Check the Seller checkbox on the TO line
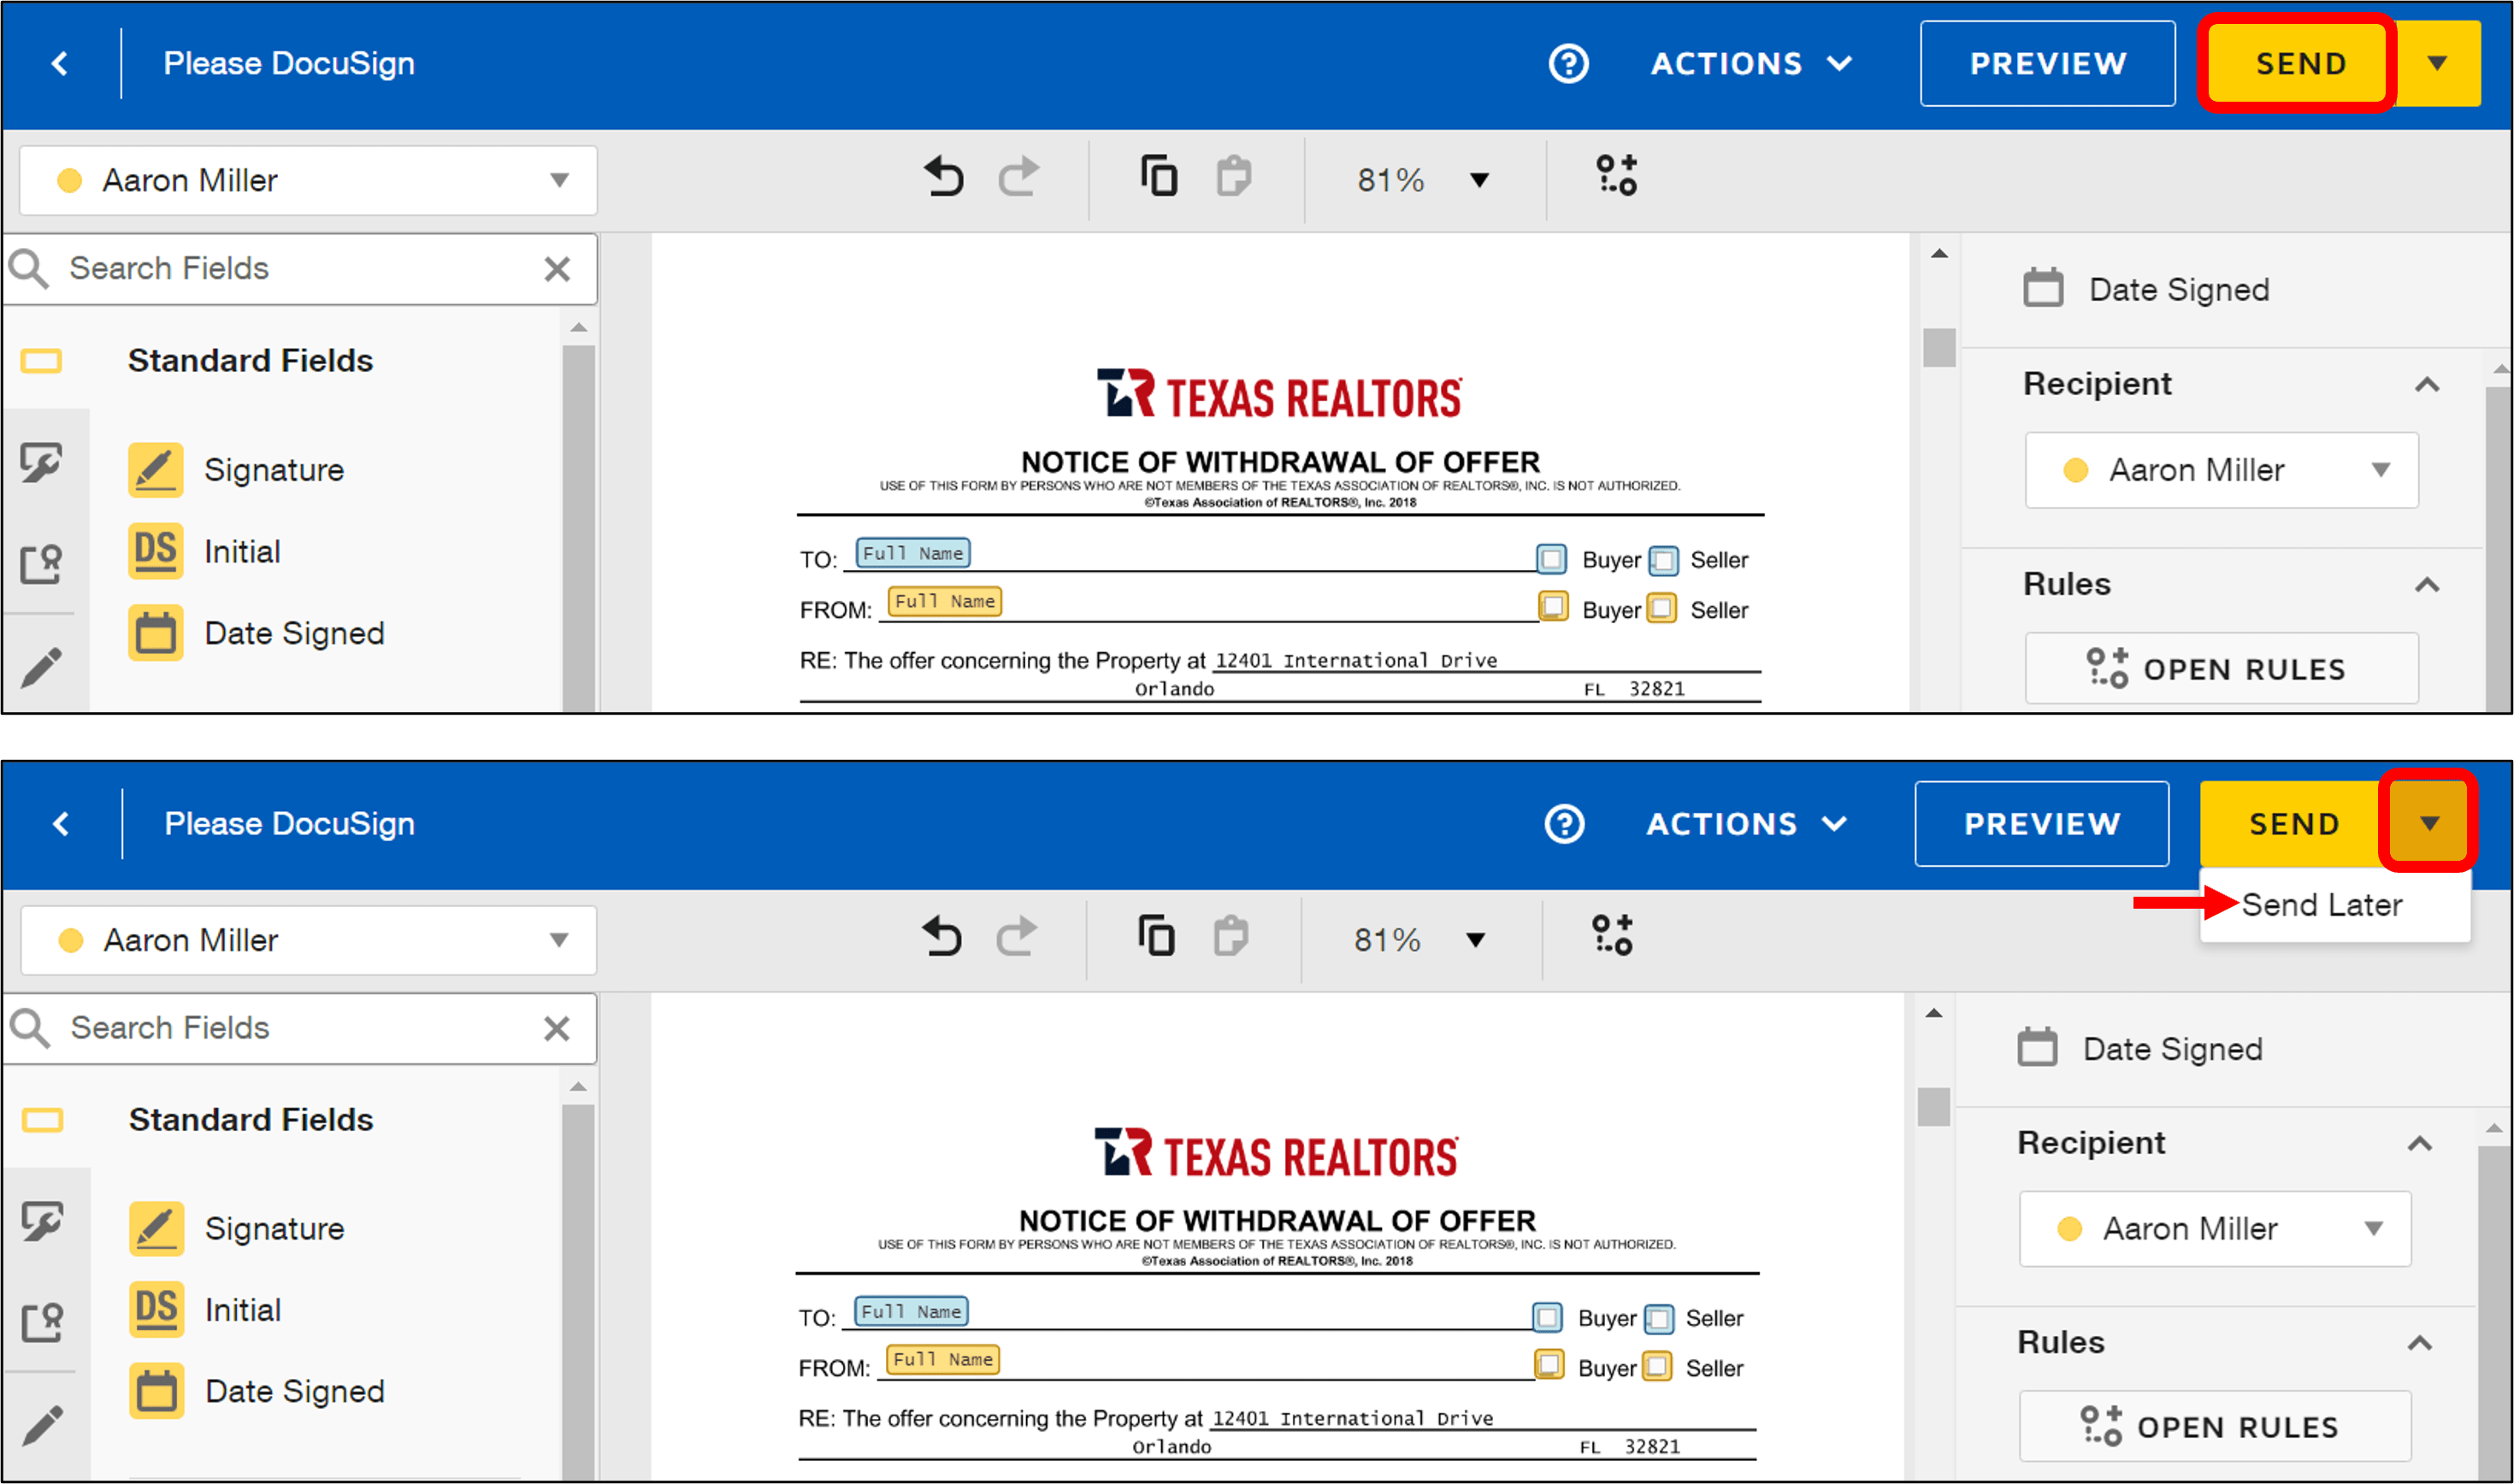 (1663, 560)
